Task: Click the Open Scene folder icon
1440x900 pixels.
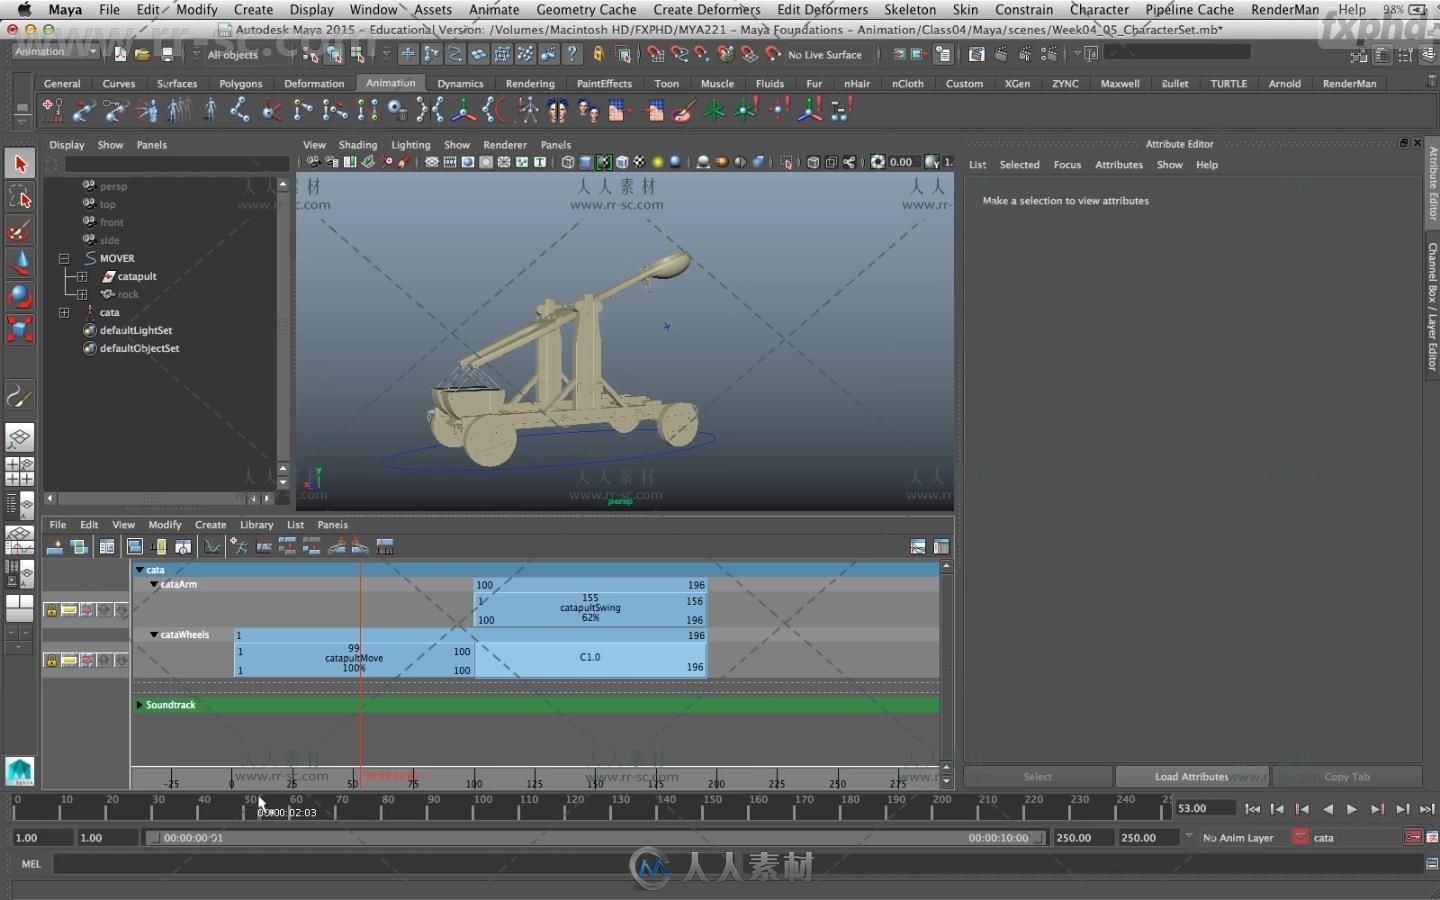Action: tap(142, 54)
